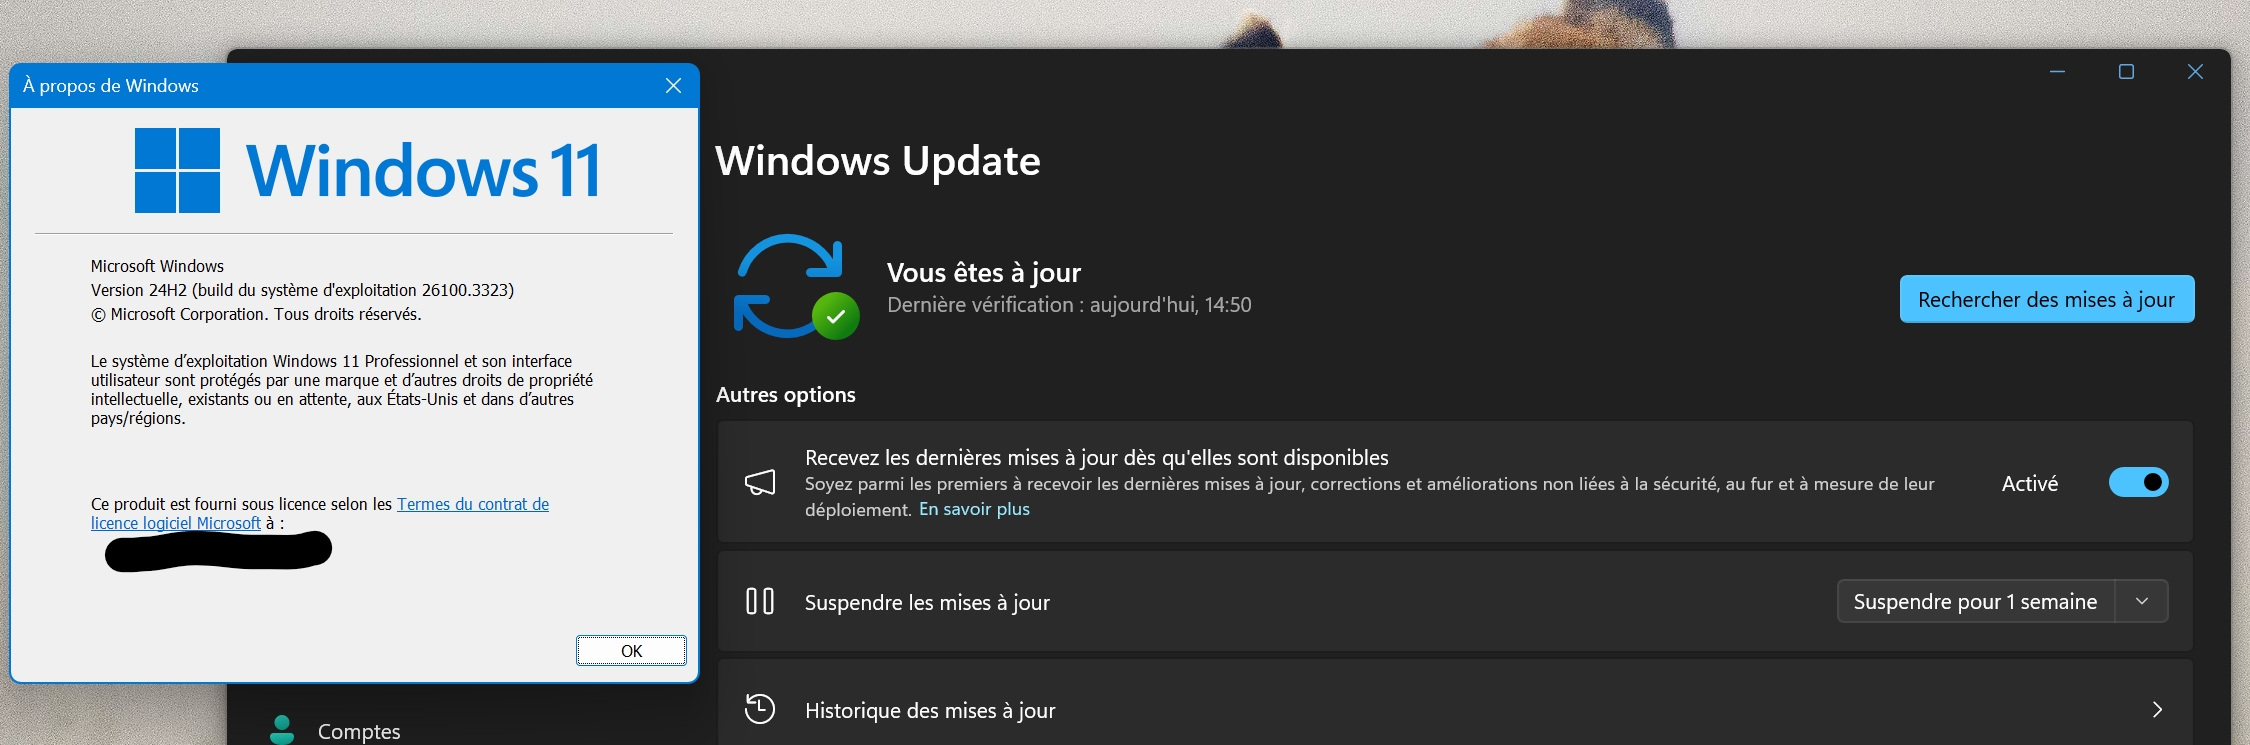2250x745 pixels.
Task: Maximize the Settings window
Action: point(2126,72)
